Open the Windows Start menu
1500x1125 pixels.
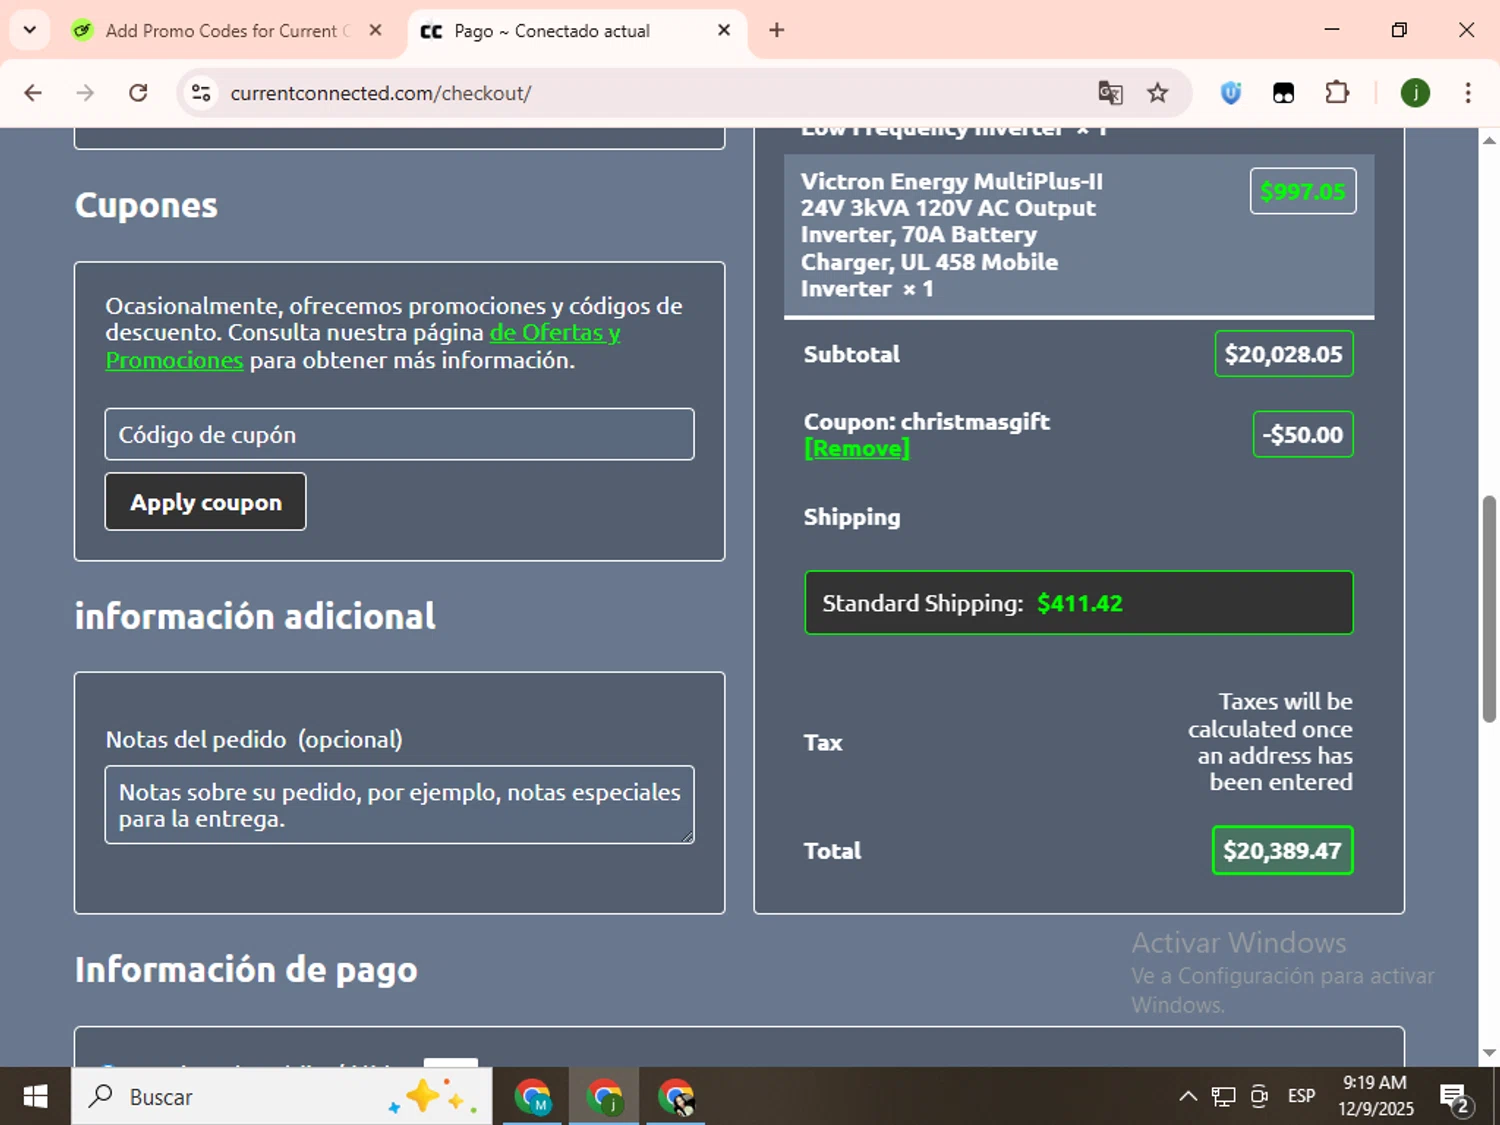pos(35,1097)
